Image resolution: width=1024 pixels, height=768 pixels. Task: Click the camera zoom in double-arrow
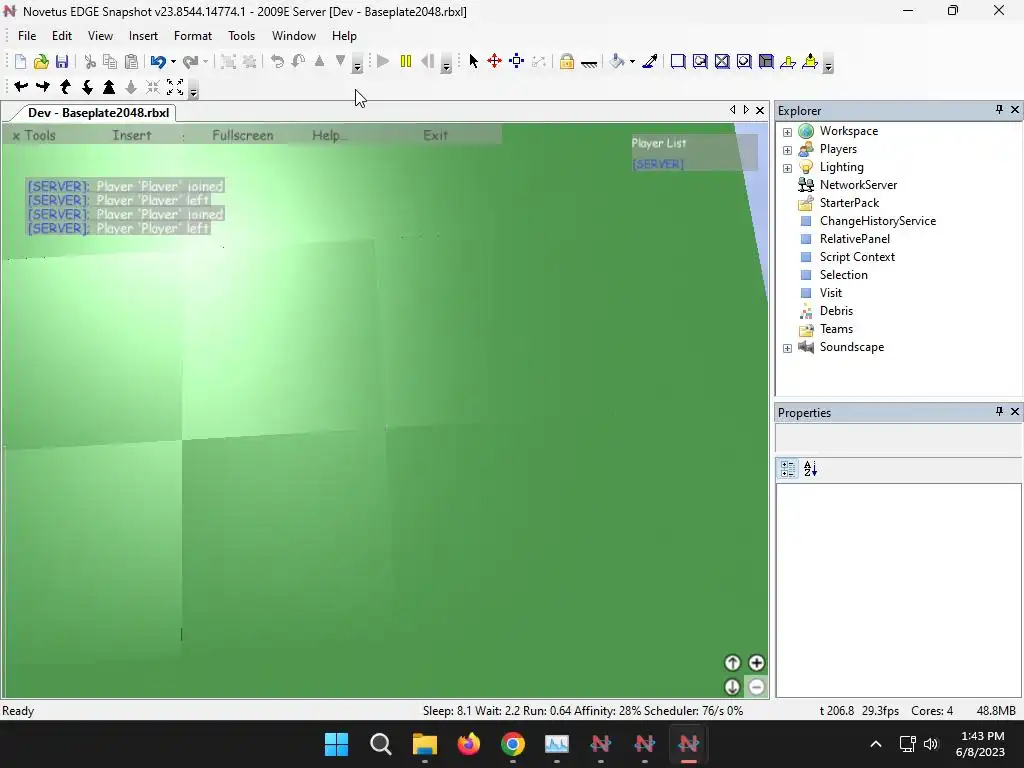click(109, 86)
